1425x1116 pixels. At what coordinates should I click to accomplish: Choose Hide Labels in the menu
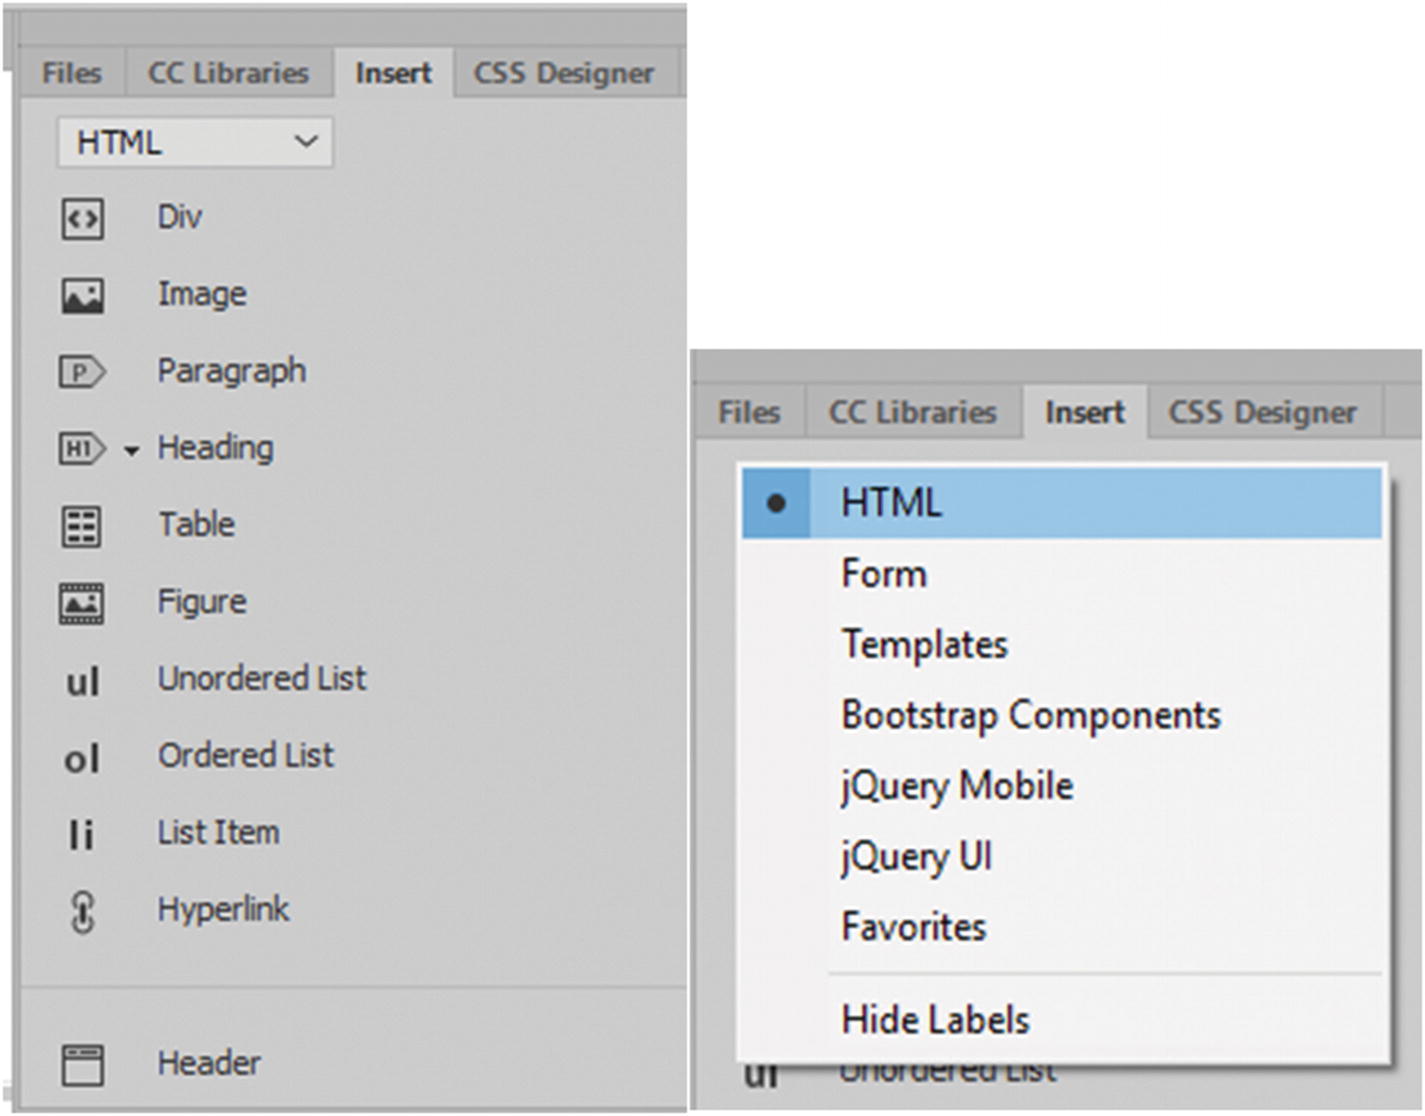pos(935,1020)
